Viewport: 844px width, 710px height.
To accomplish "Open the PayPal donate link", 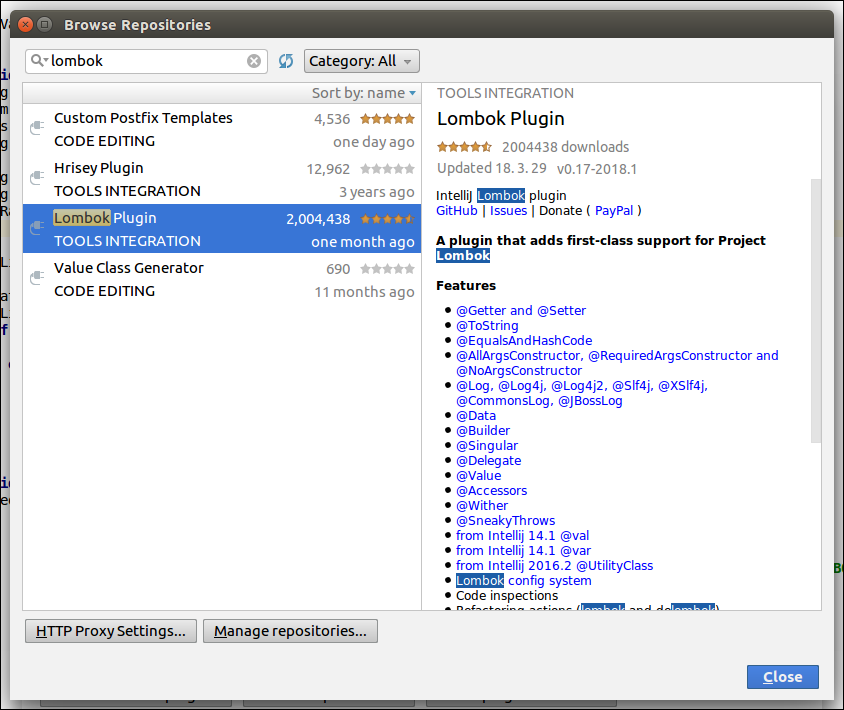I will [x=614, y=210].
